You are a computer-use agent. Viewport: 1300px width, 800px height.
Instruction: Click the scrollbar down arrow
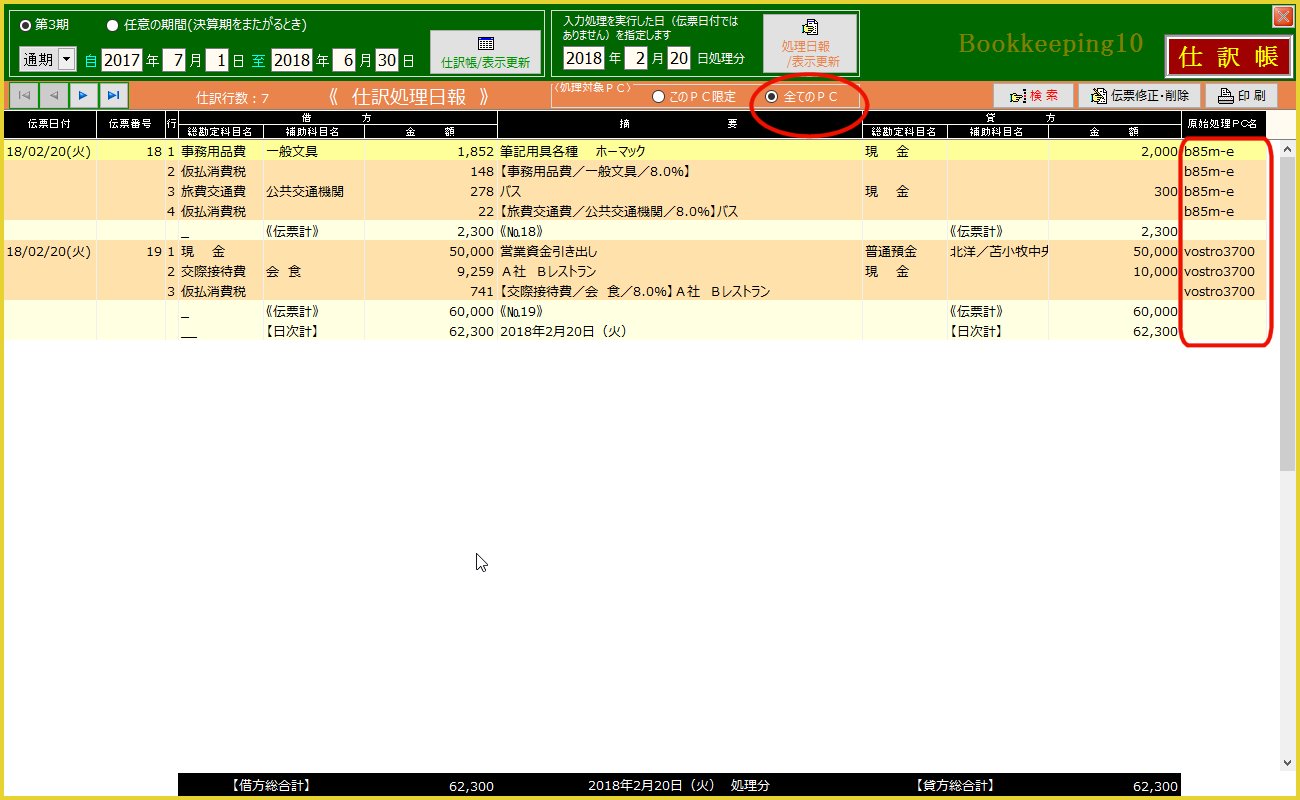point(1286,762)
